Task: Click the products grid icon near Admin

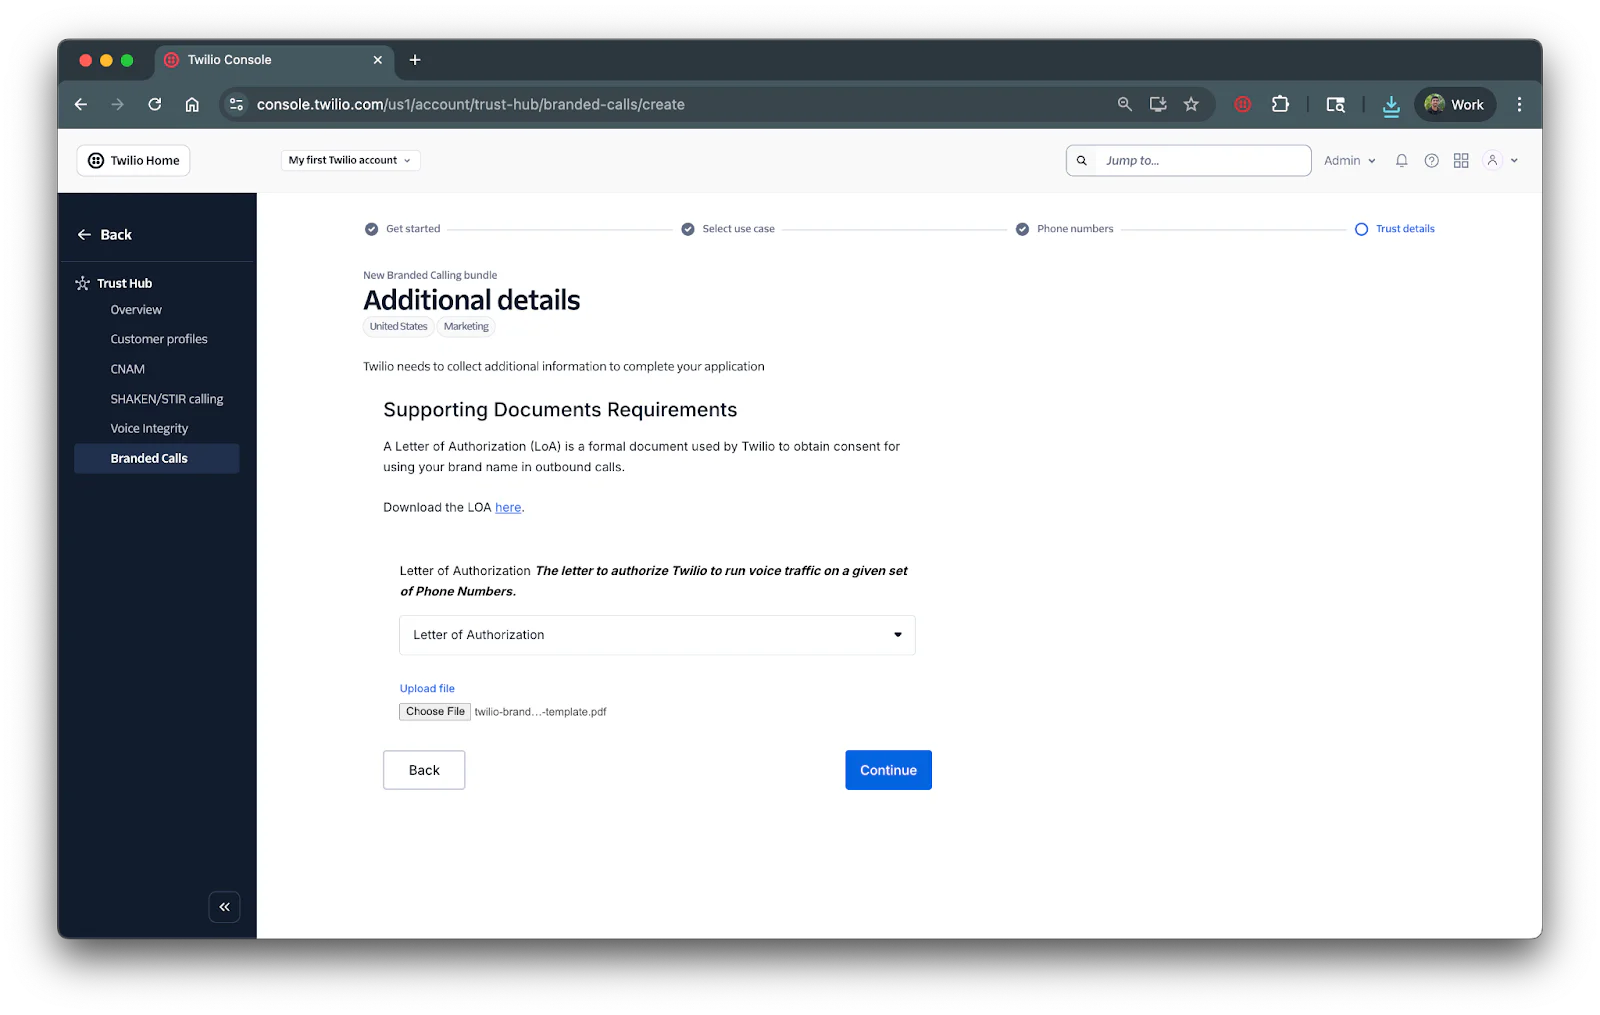Action: click(x=1460, y=160)
